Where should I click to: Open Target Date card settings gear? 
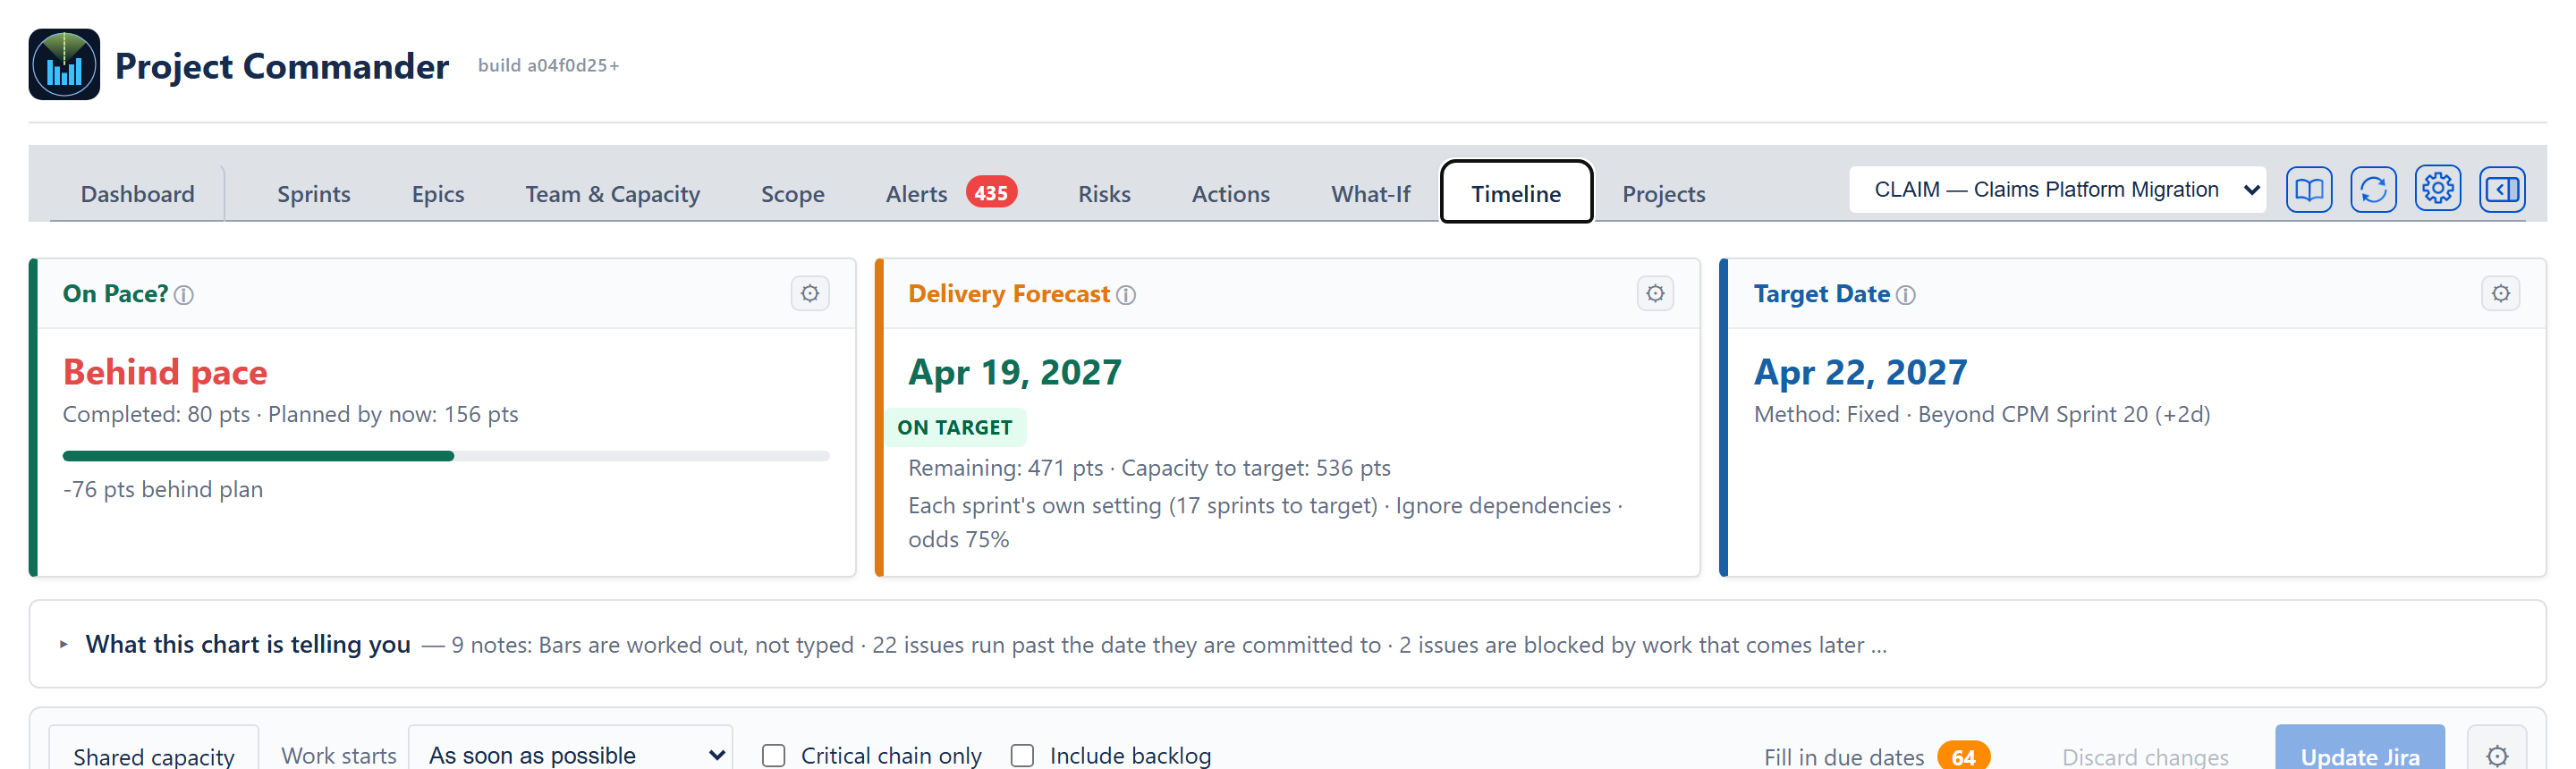(2500, 294)
